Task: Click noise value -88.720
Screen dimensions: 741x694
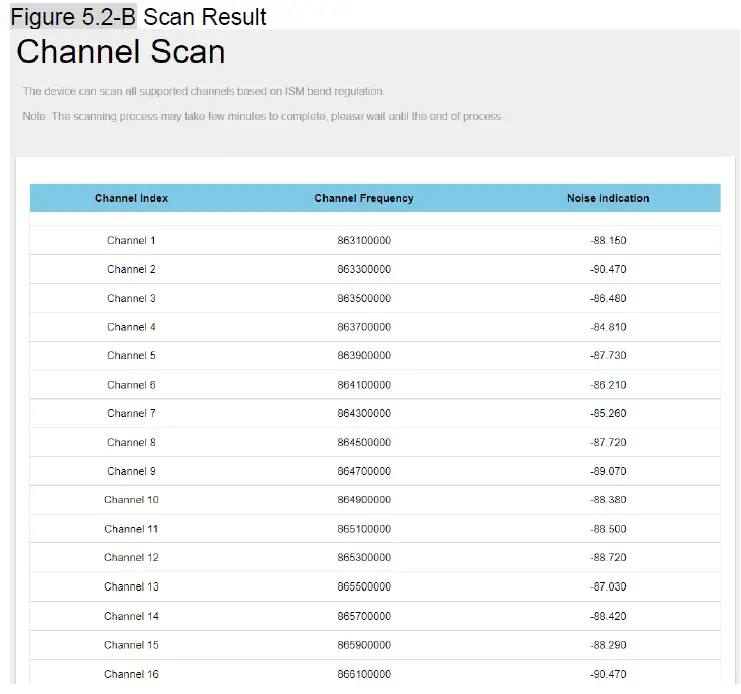Action: coord(608,557)
